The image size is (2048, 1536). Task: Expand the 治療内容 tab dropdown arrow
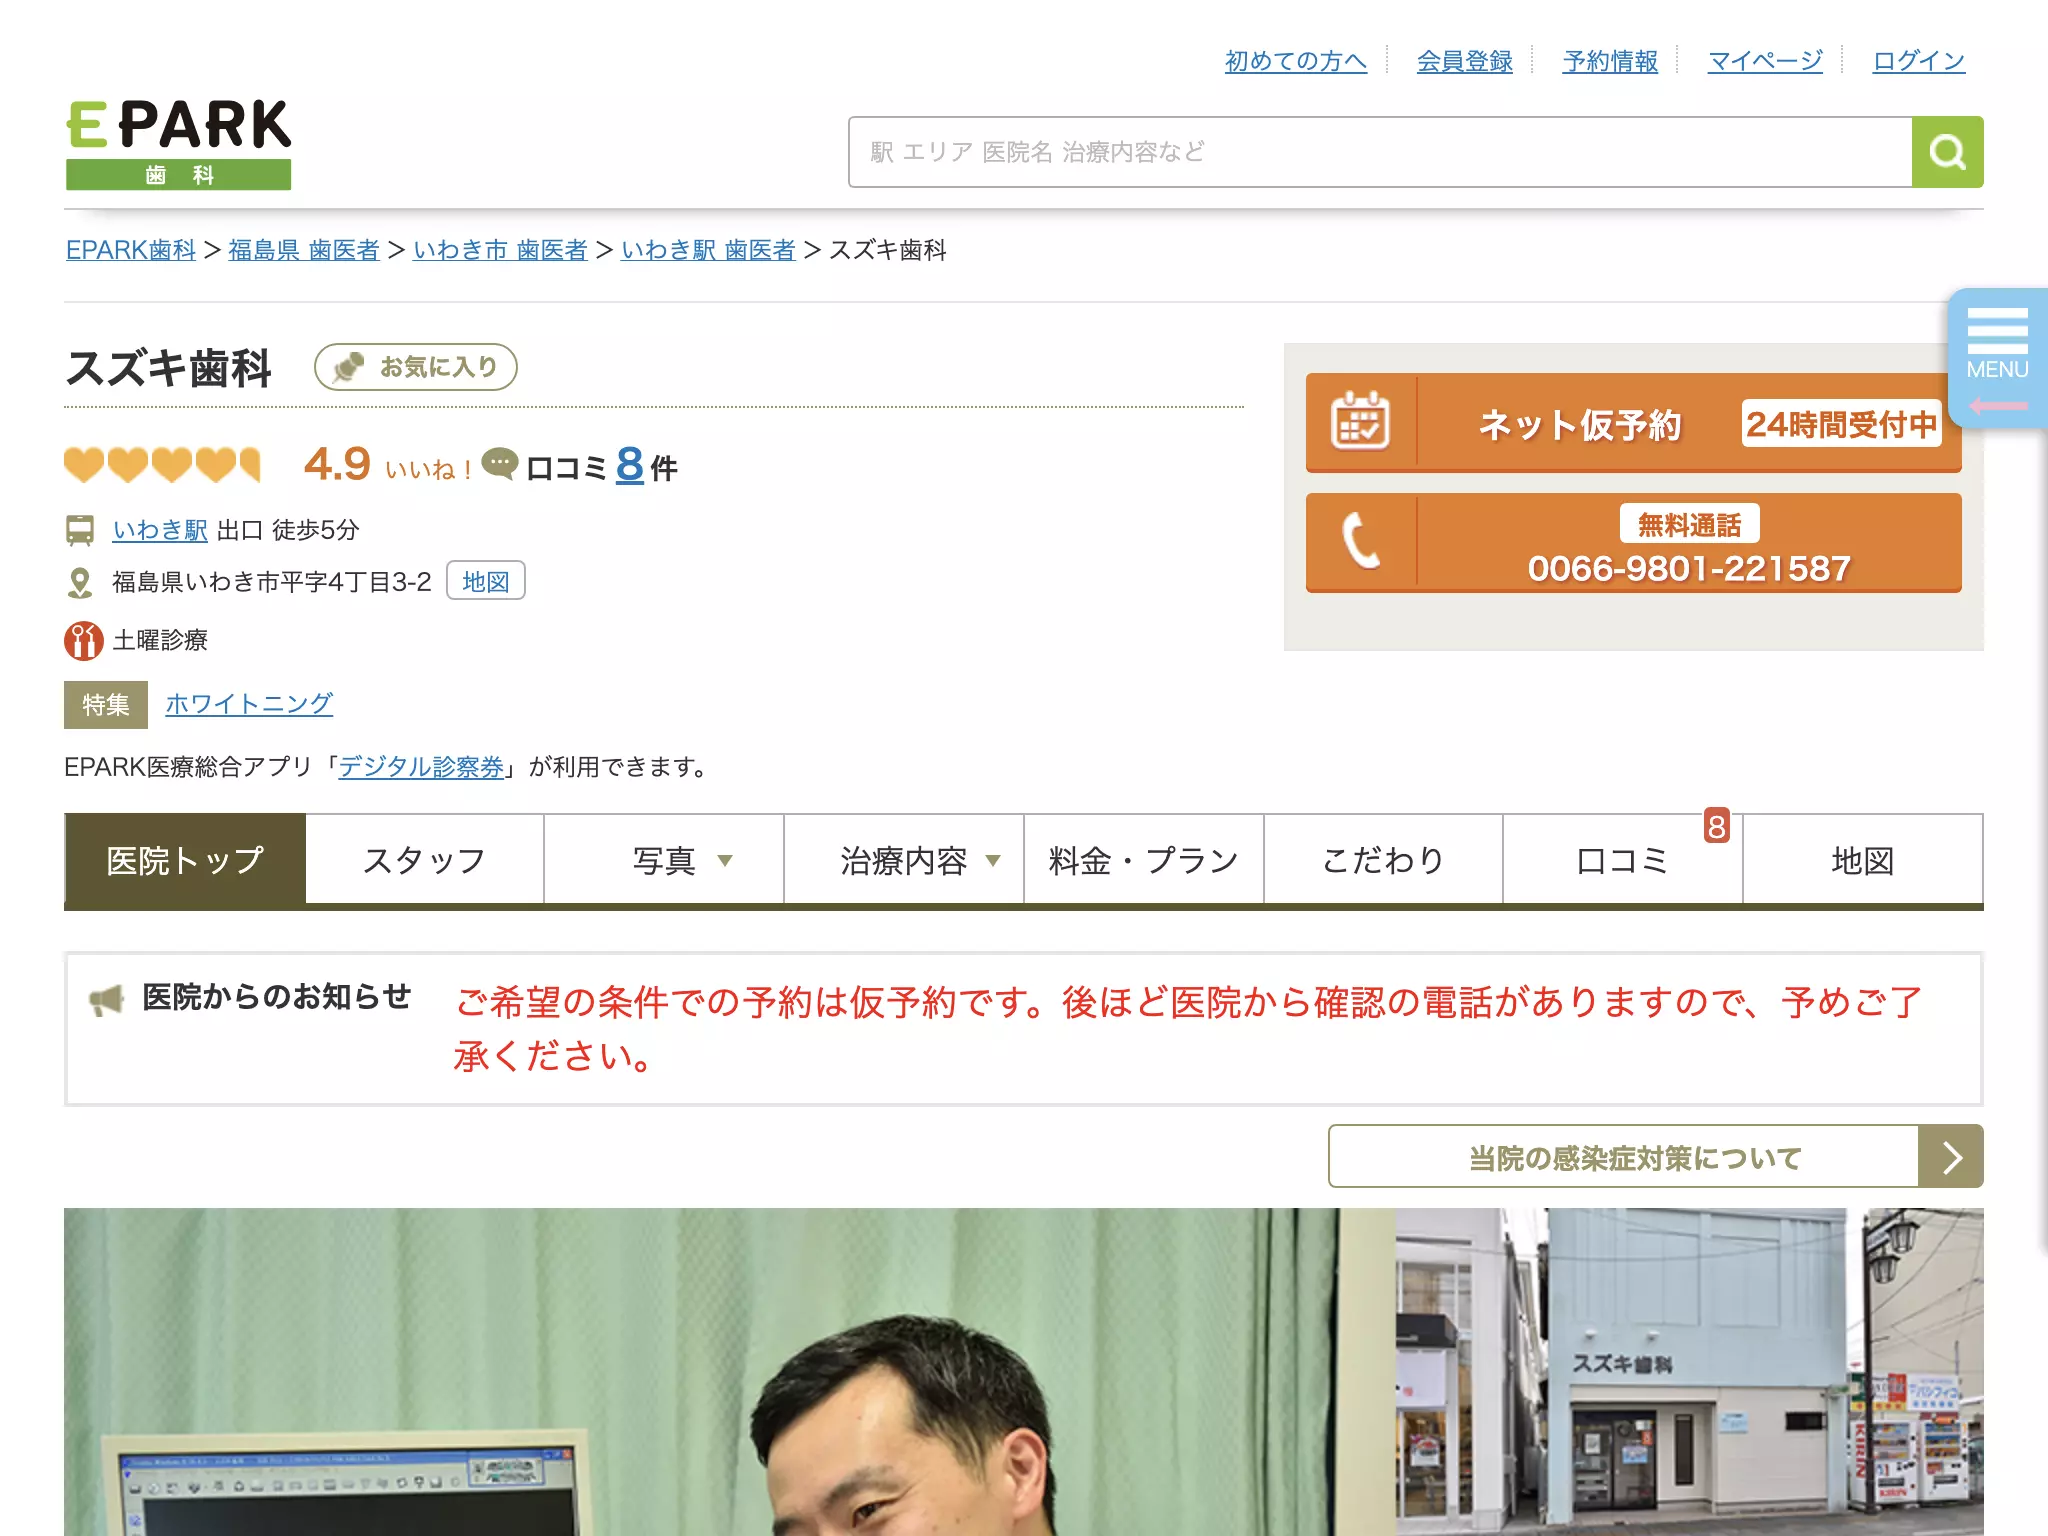point(993,861)
